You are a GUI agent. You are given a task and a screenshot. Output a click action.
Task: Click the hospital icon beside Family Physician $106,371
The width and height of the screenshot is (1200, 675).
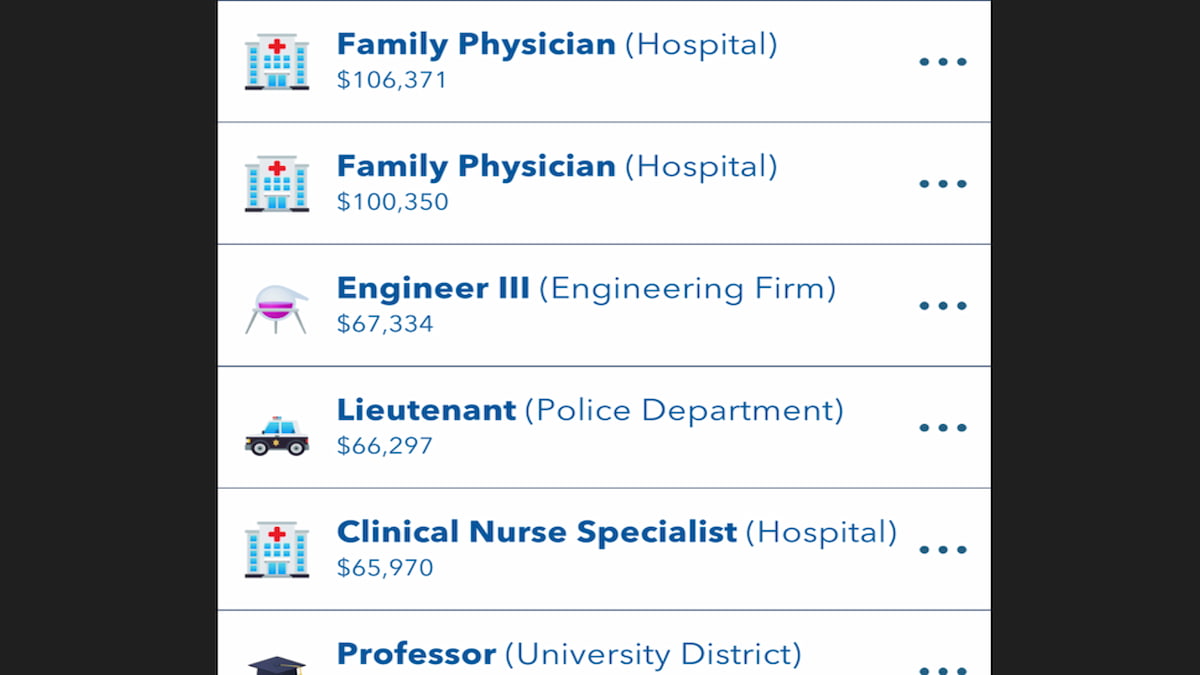[x=277, y=60]
